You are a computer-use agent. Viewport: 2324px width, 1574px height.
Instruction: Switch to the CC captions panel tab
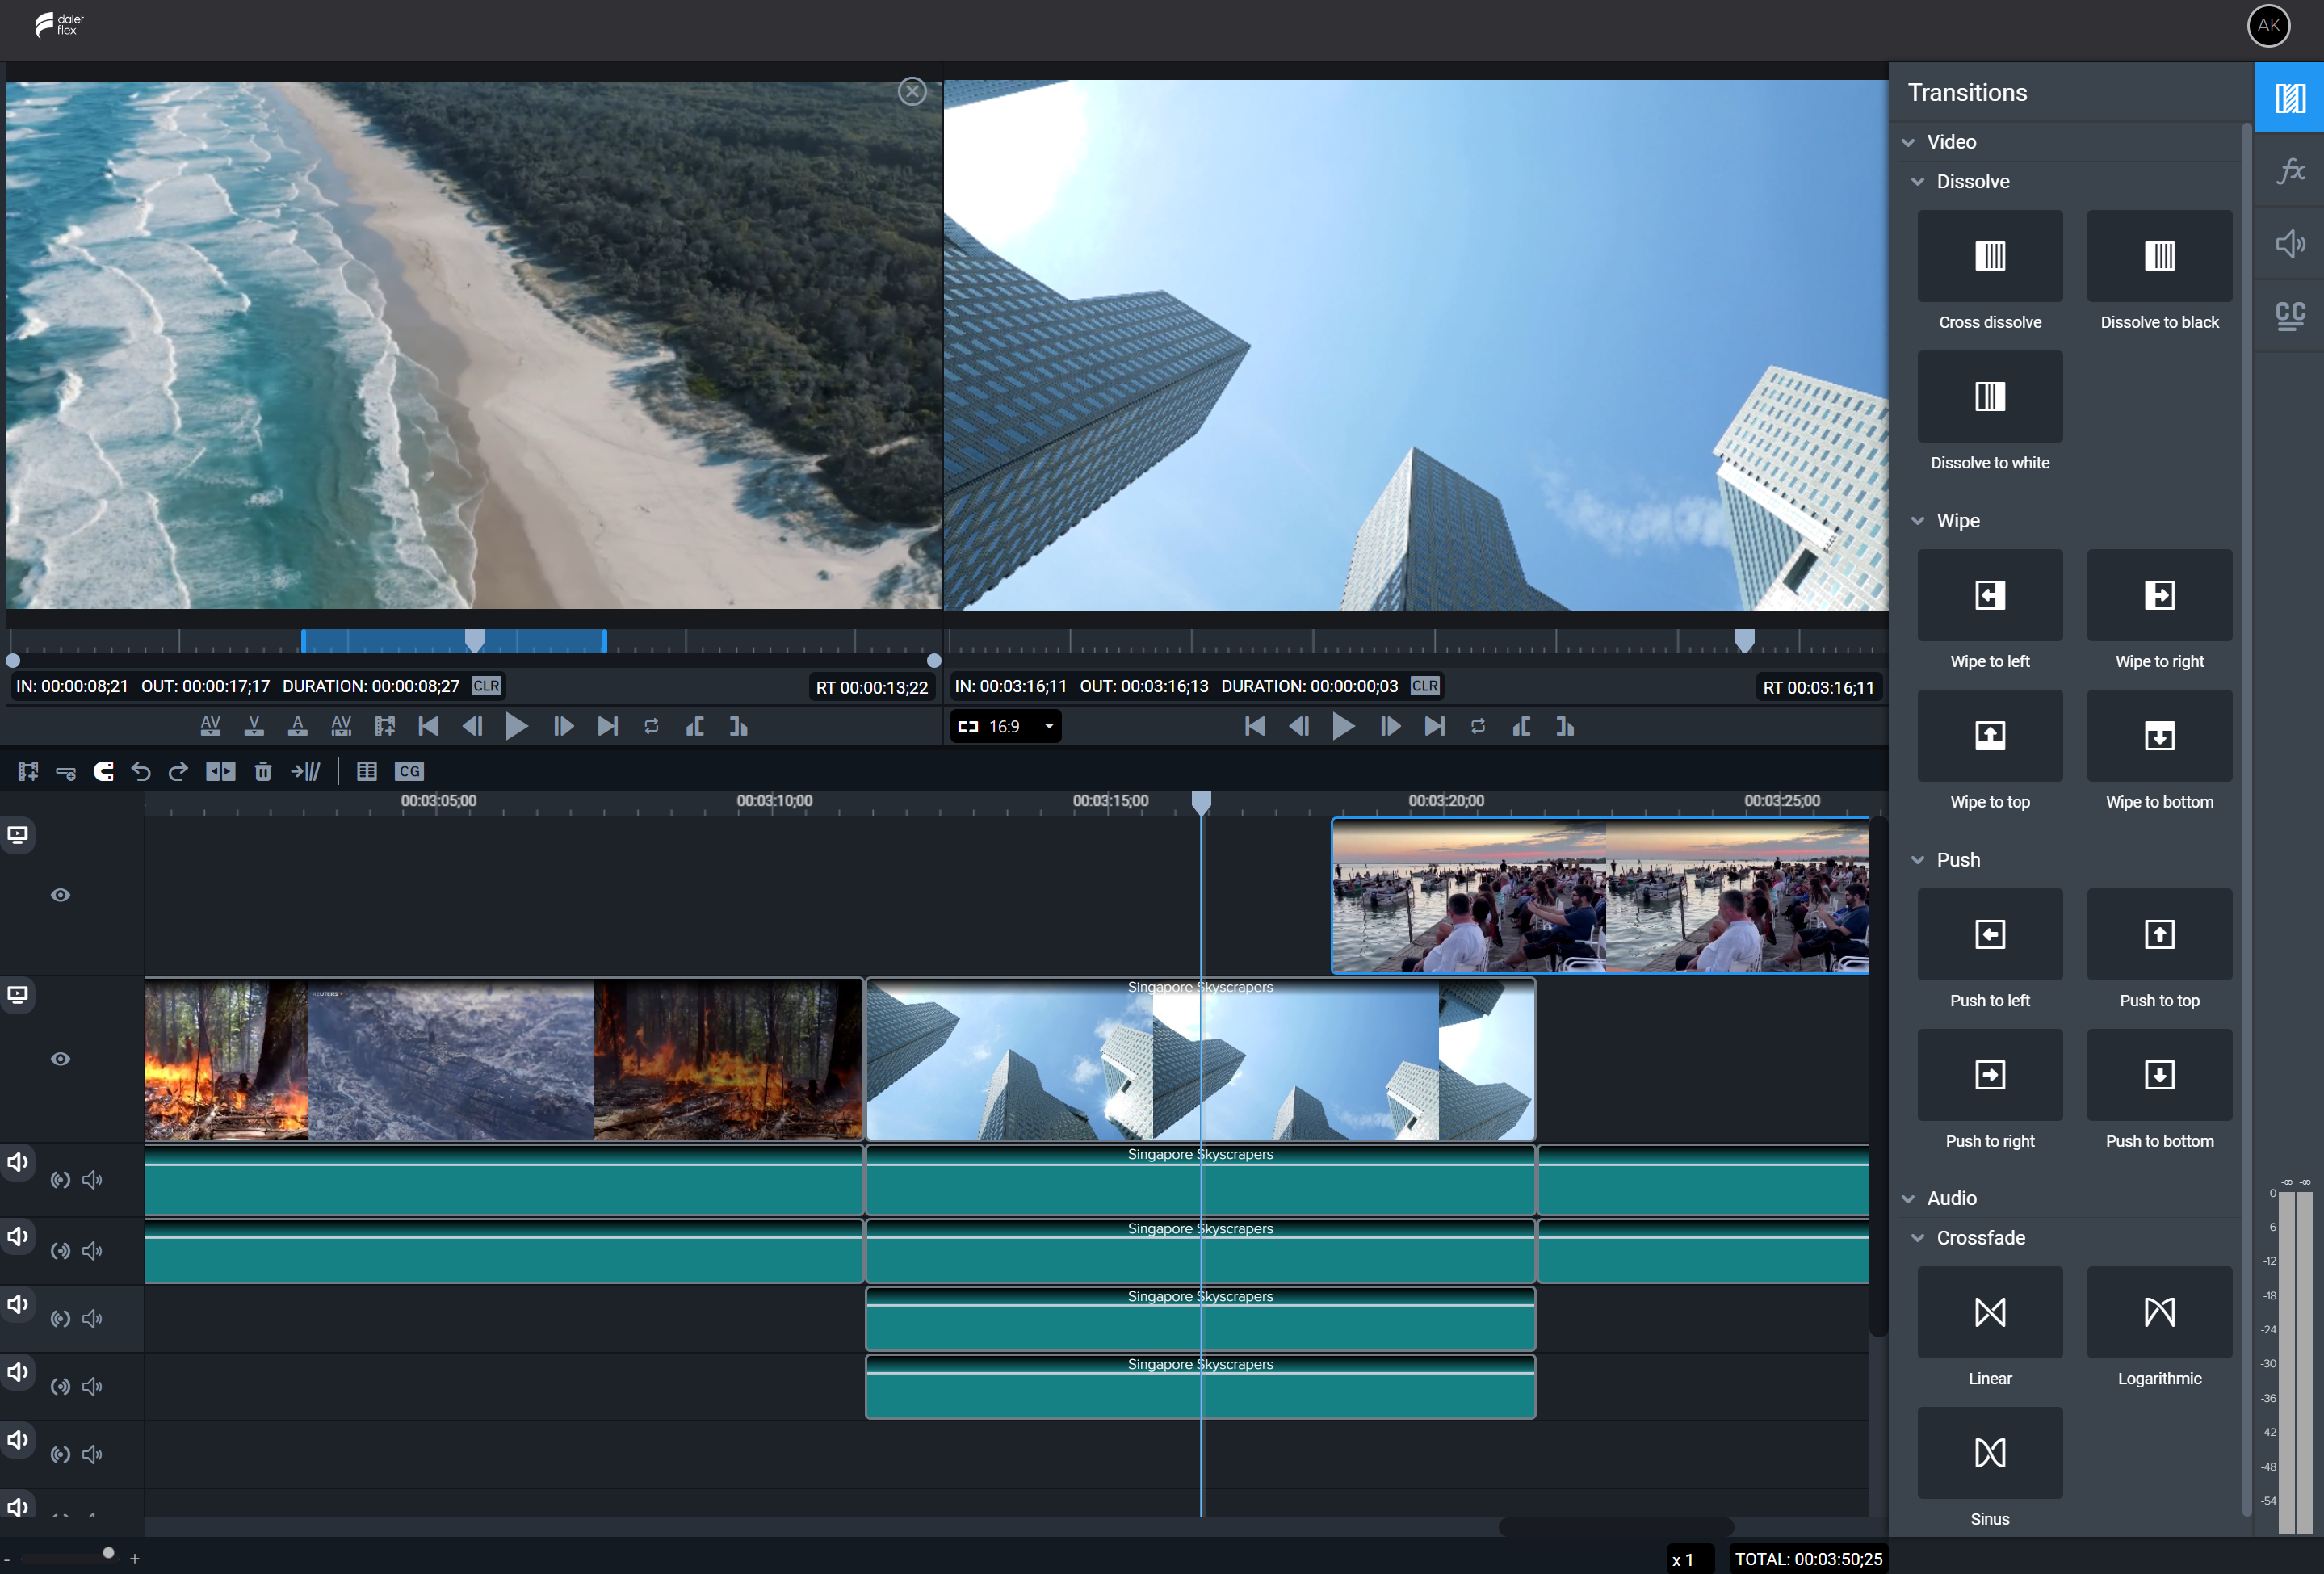[x=2290, y=316]
